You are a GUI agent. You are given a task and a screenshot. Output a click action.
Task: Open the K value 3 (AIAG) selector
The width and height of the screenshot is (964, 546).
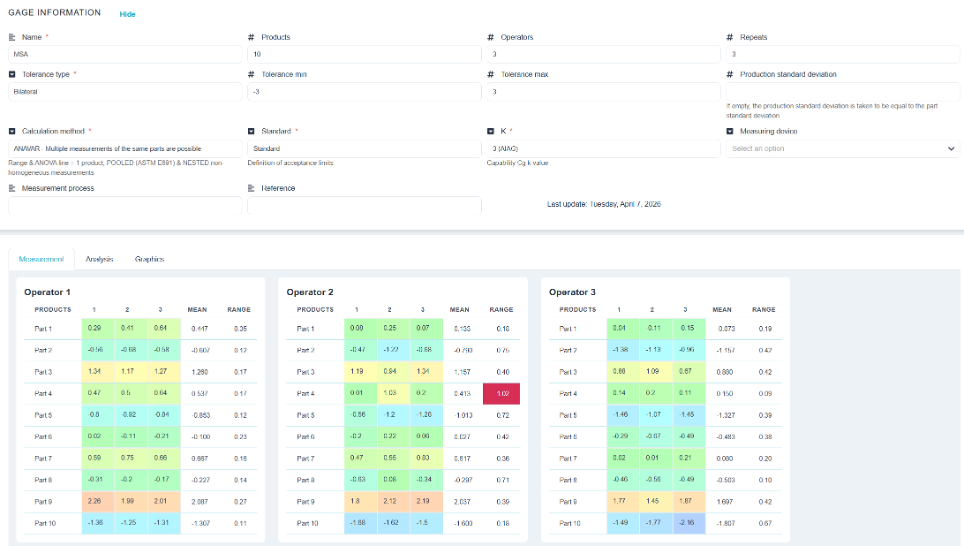tap(603, 149)
